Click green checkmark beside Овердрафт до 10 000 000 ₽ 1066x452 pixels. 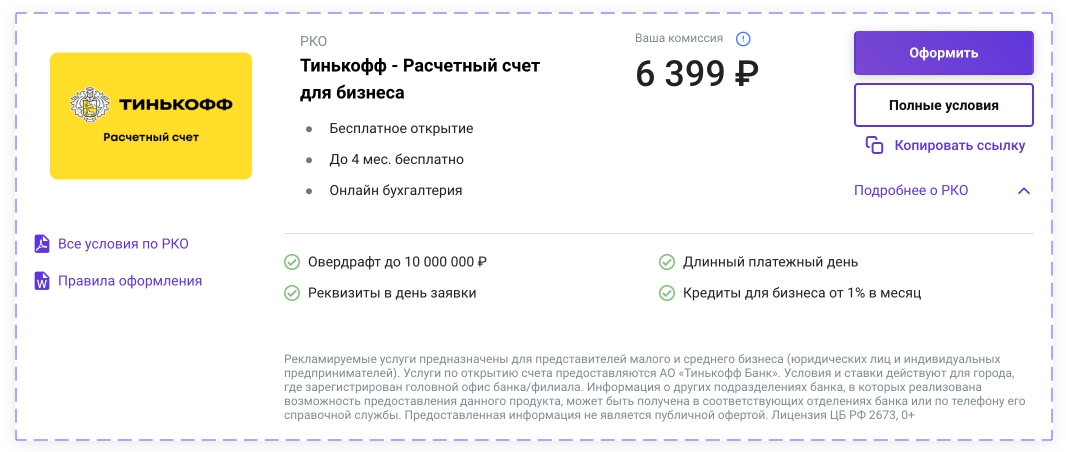point(292,263)
